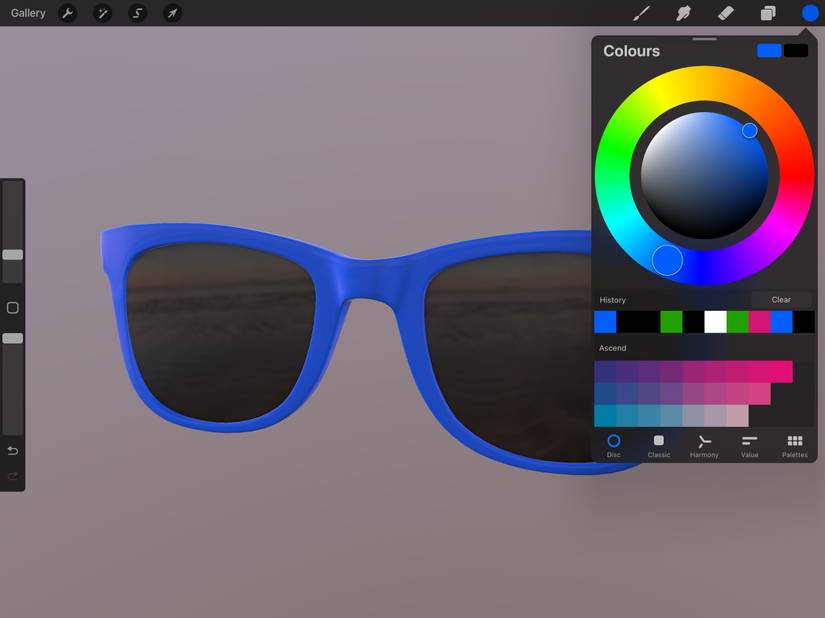This screenshot has width=825, height=618.
Task: Activate the Selection tool
Action: [x=138, y=13]
